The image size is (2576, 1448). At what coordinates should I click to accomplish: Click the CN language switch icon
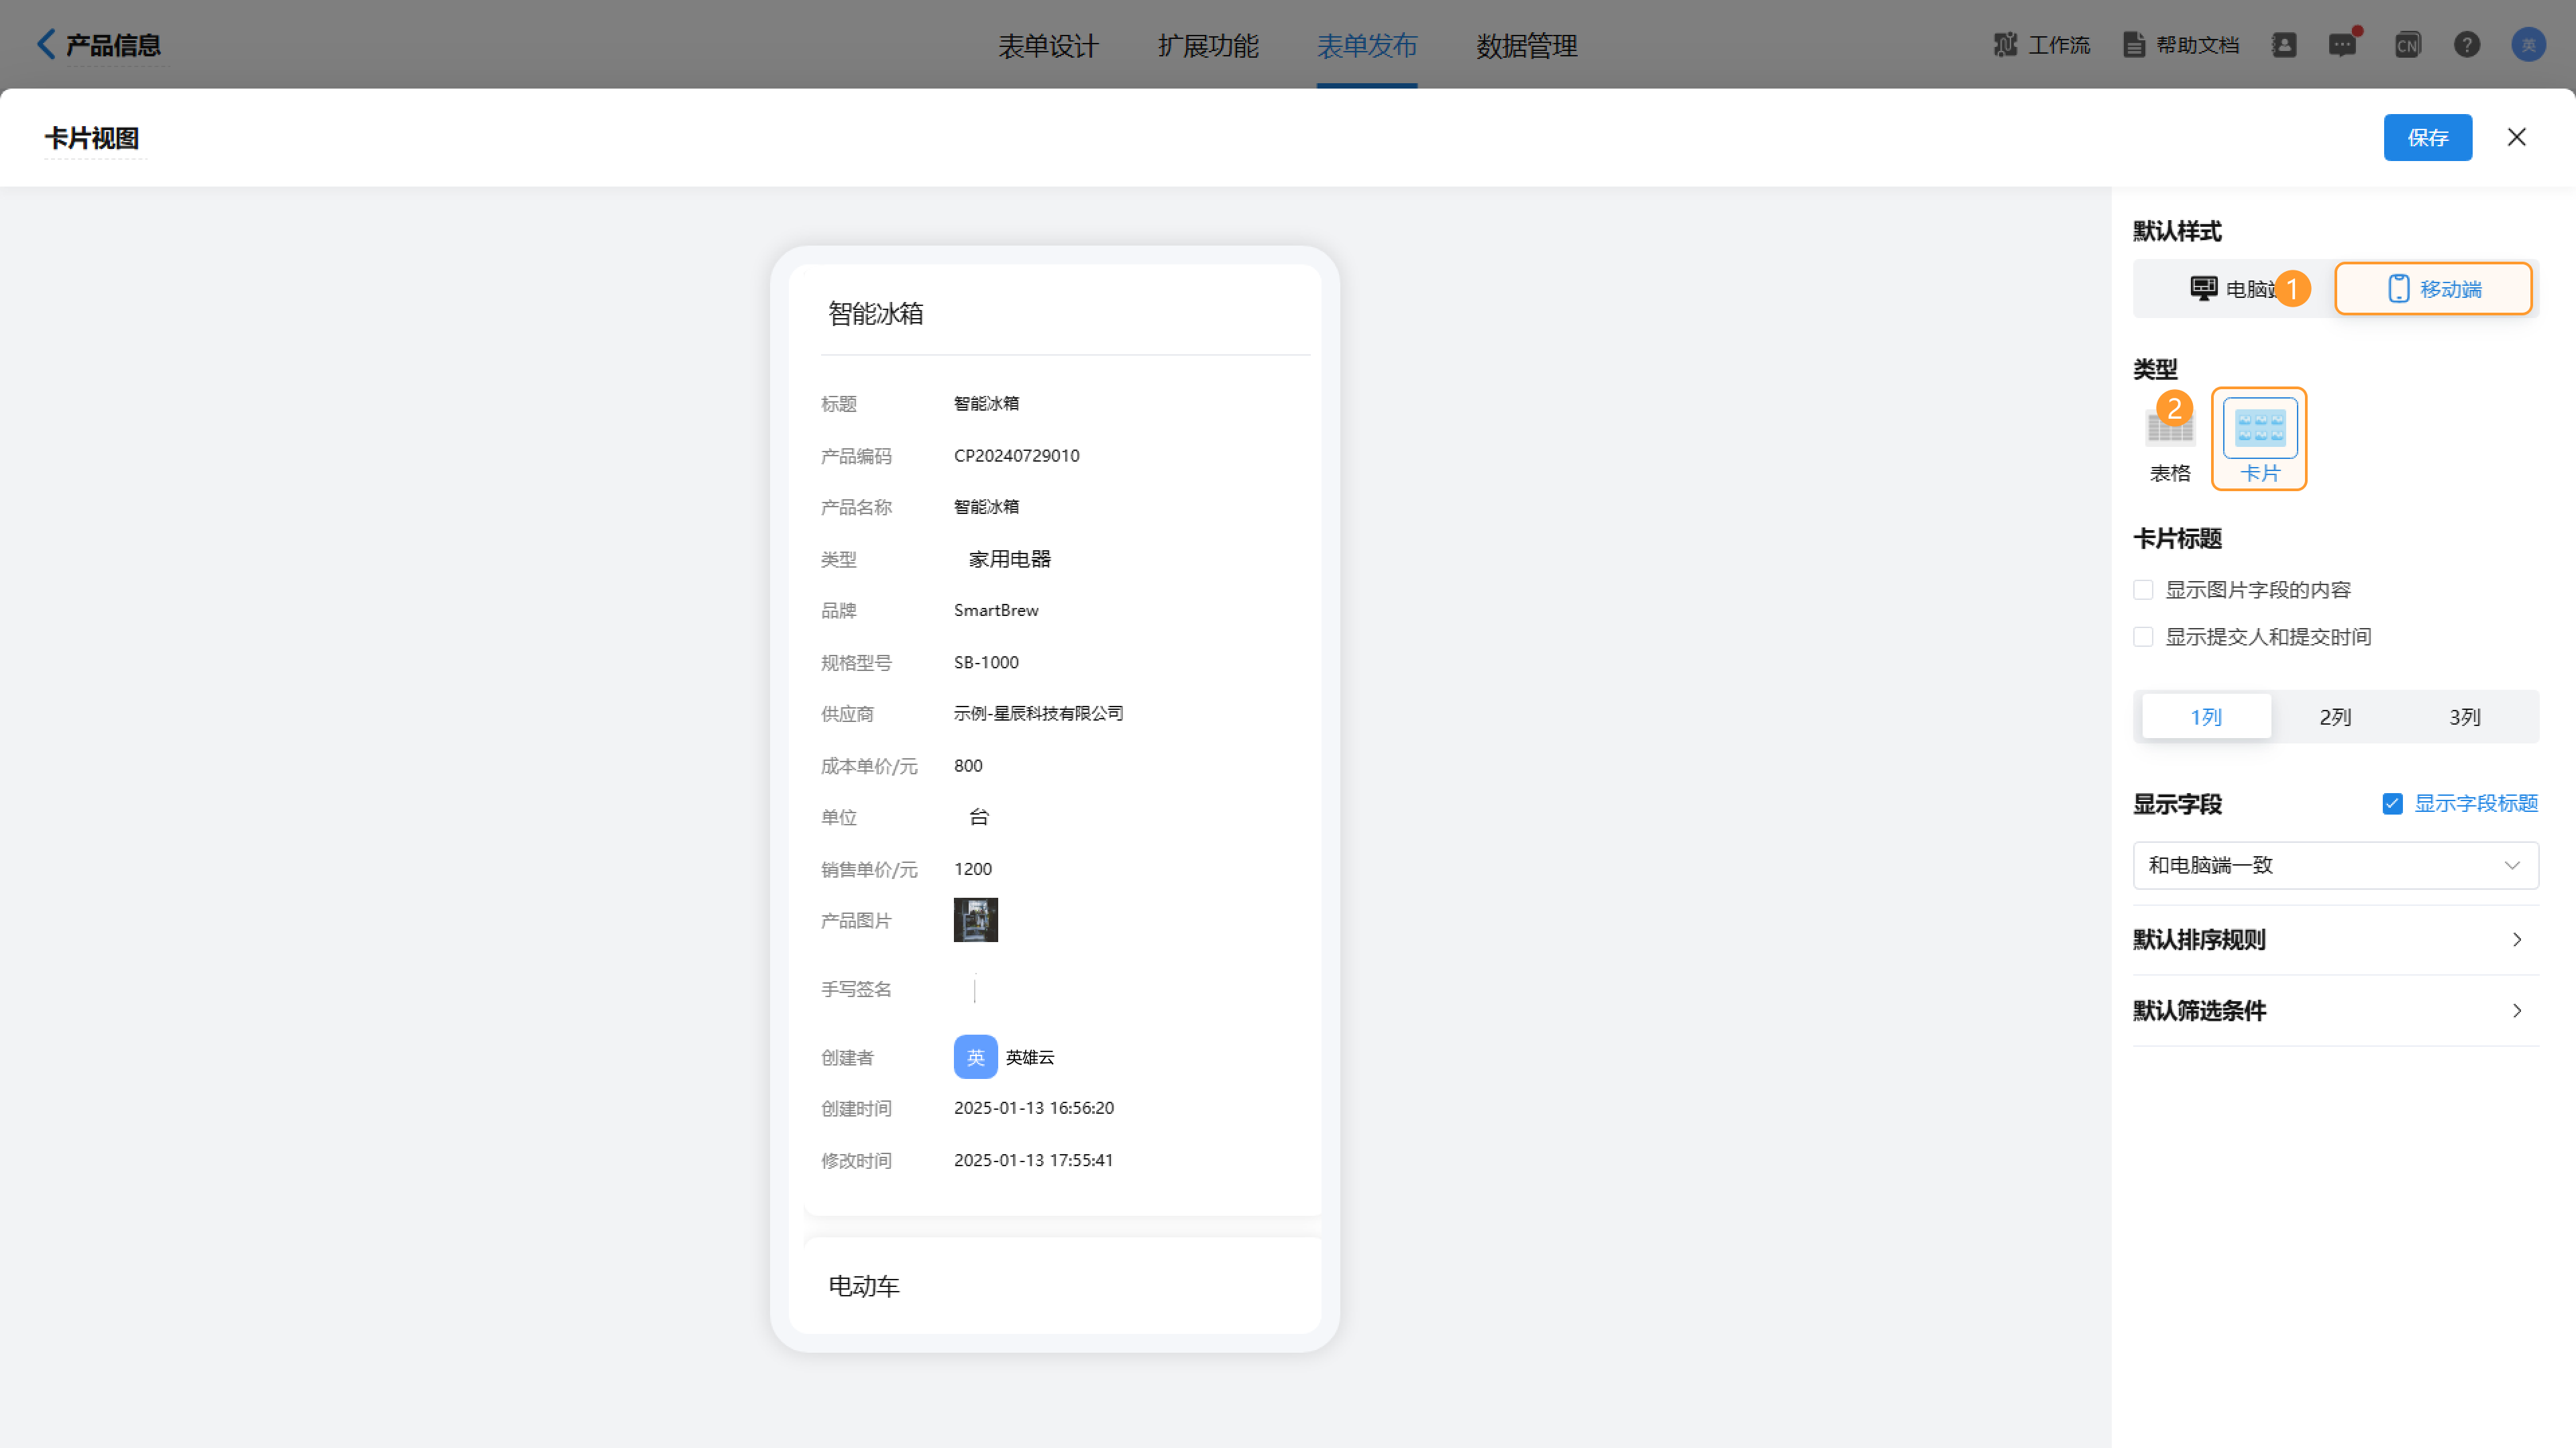(x=2407, y=45)
